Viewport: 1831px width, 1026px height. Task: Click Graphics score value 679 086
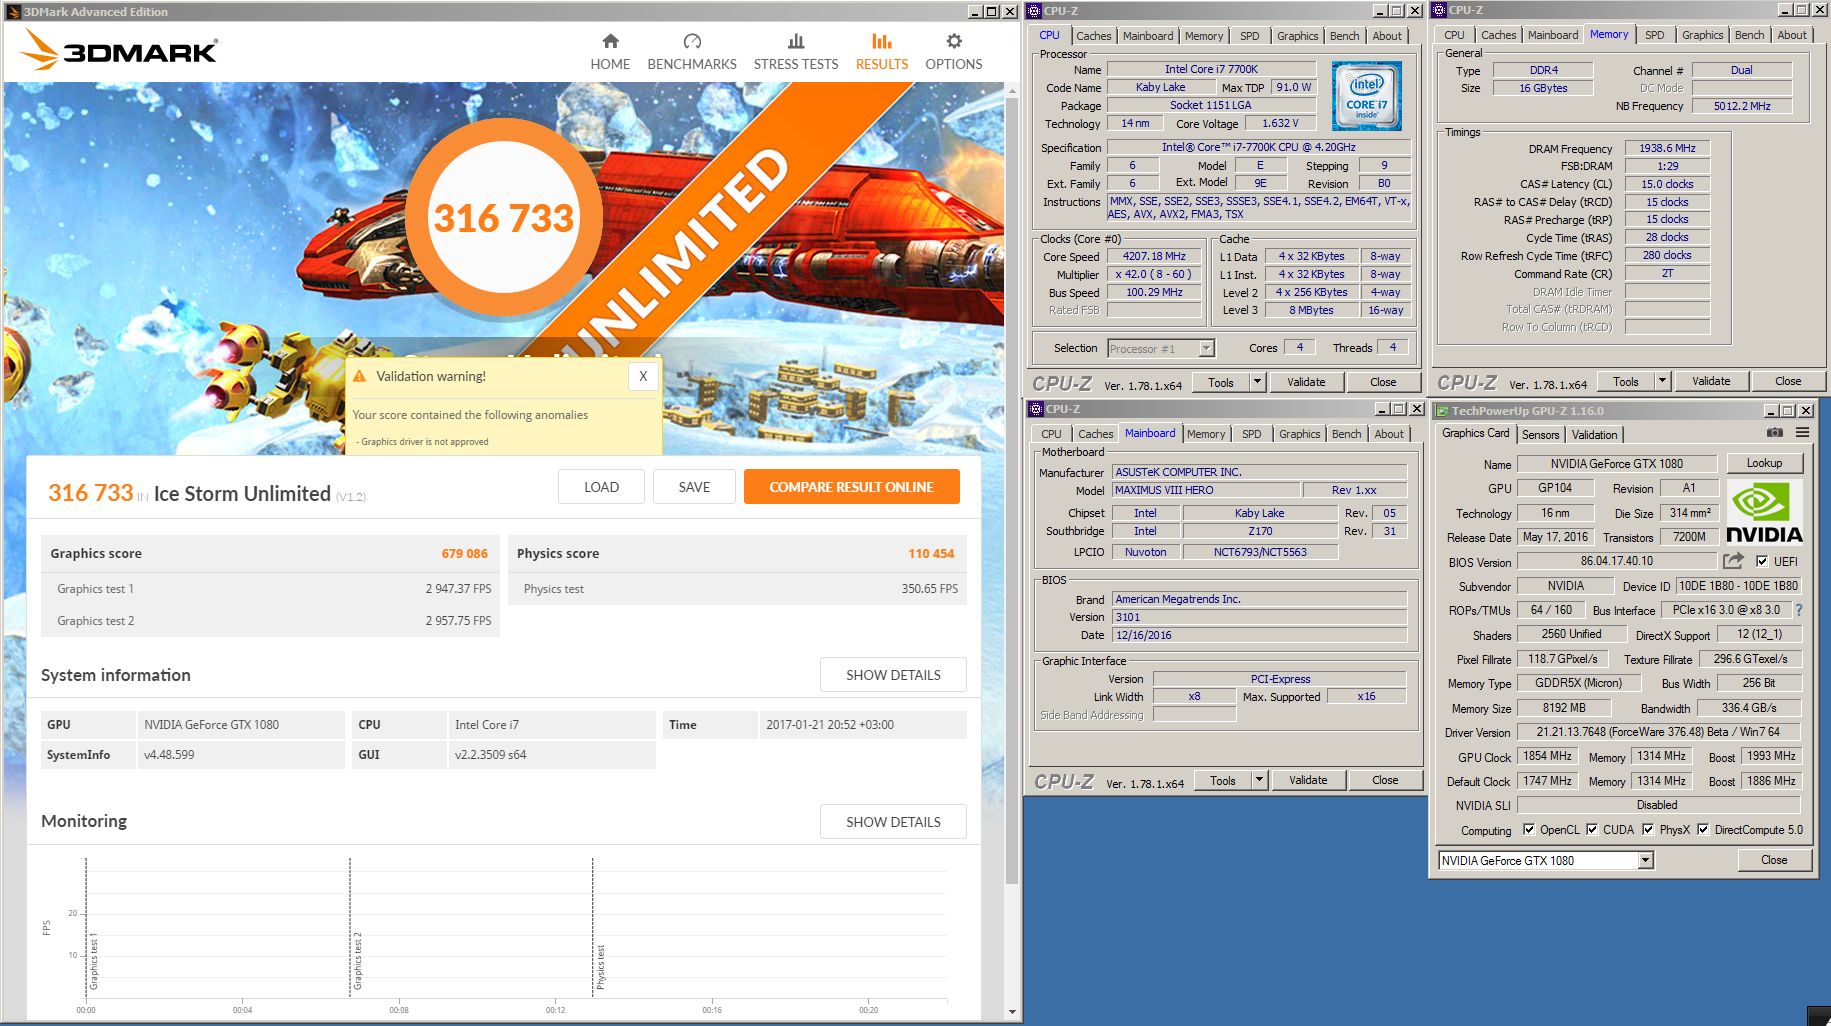[x=465, y=553]
